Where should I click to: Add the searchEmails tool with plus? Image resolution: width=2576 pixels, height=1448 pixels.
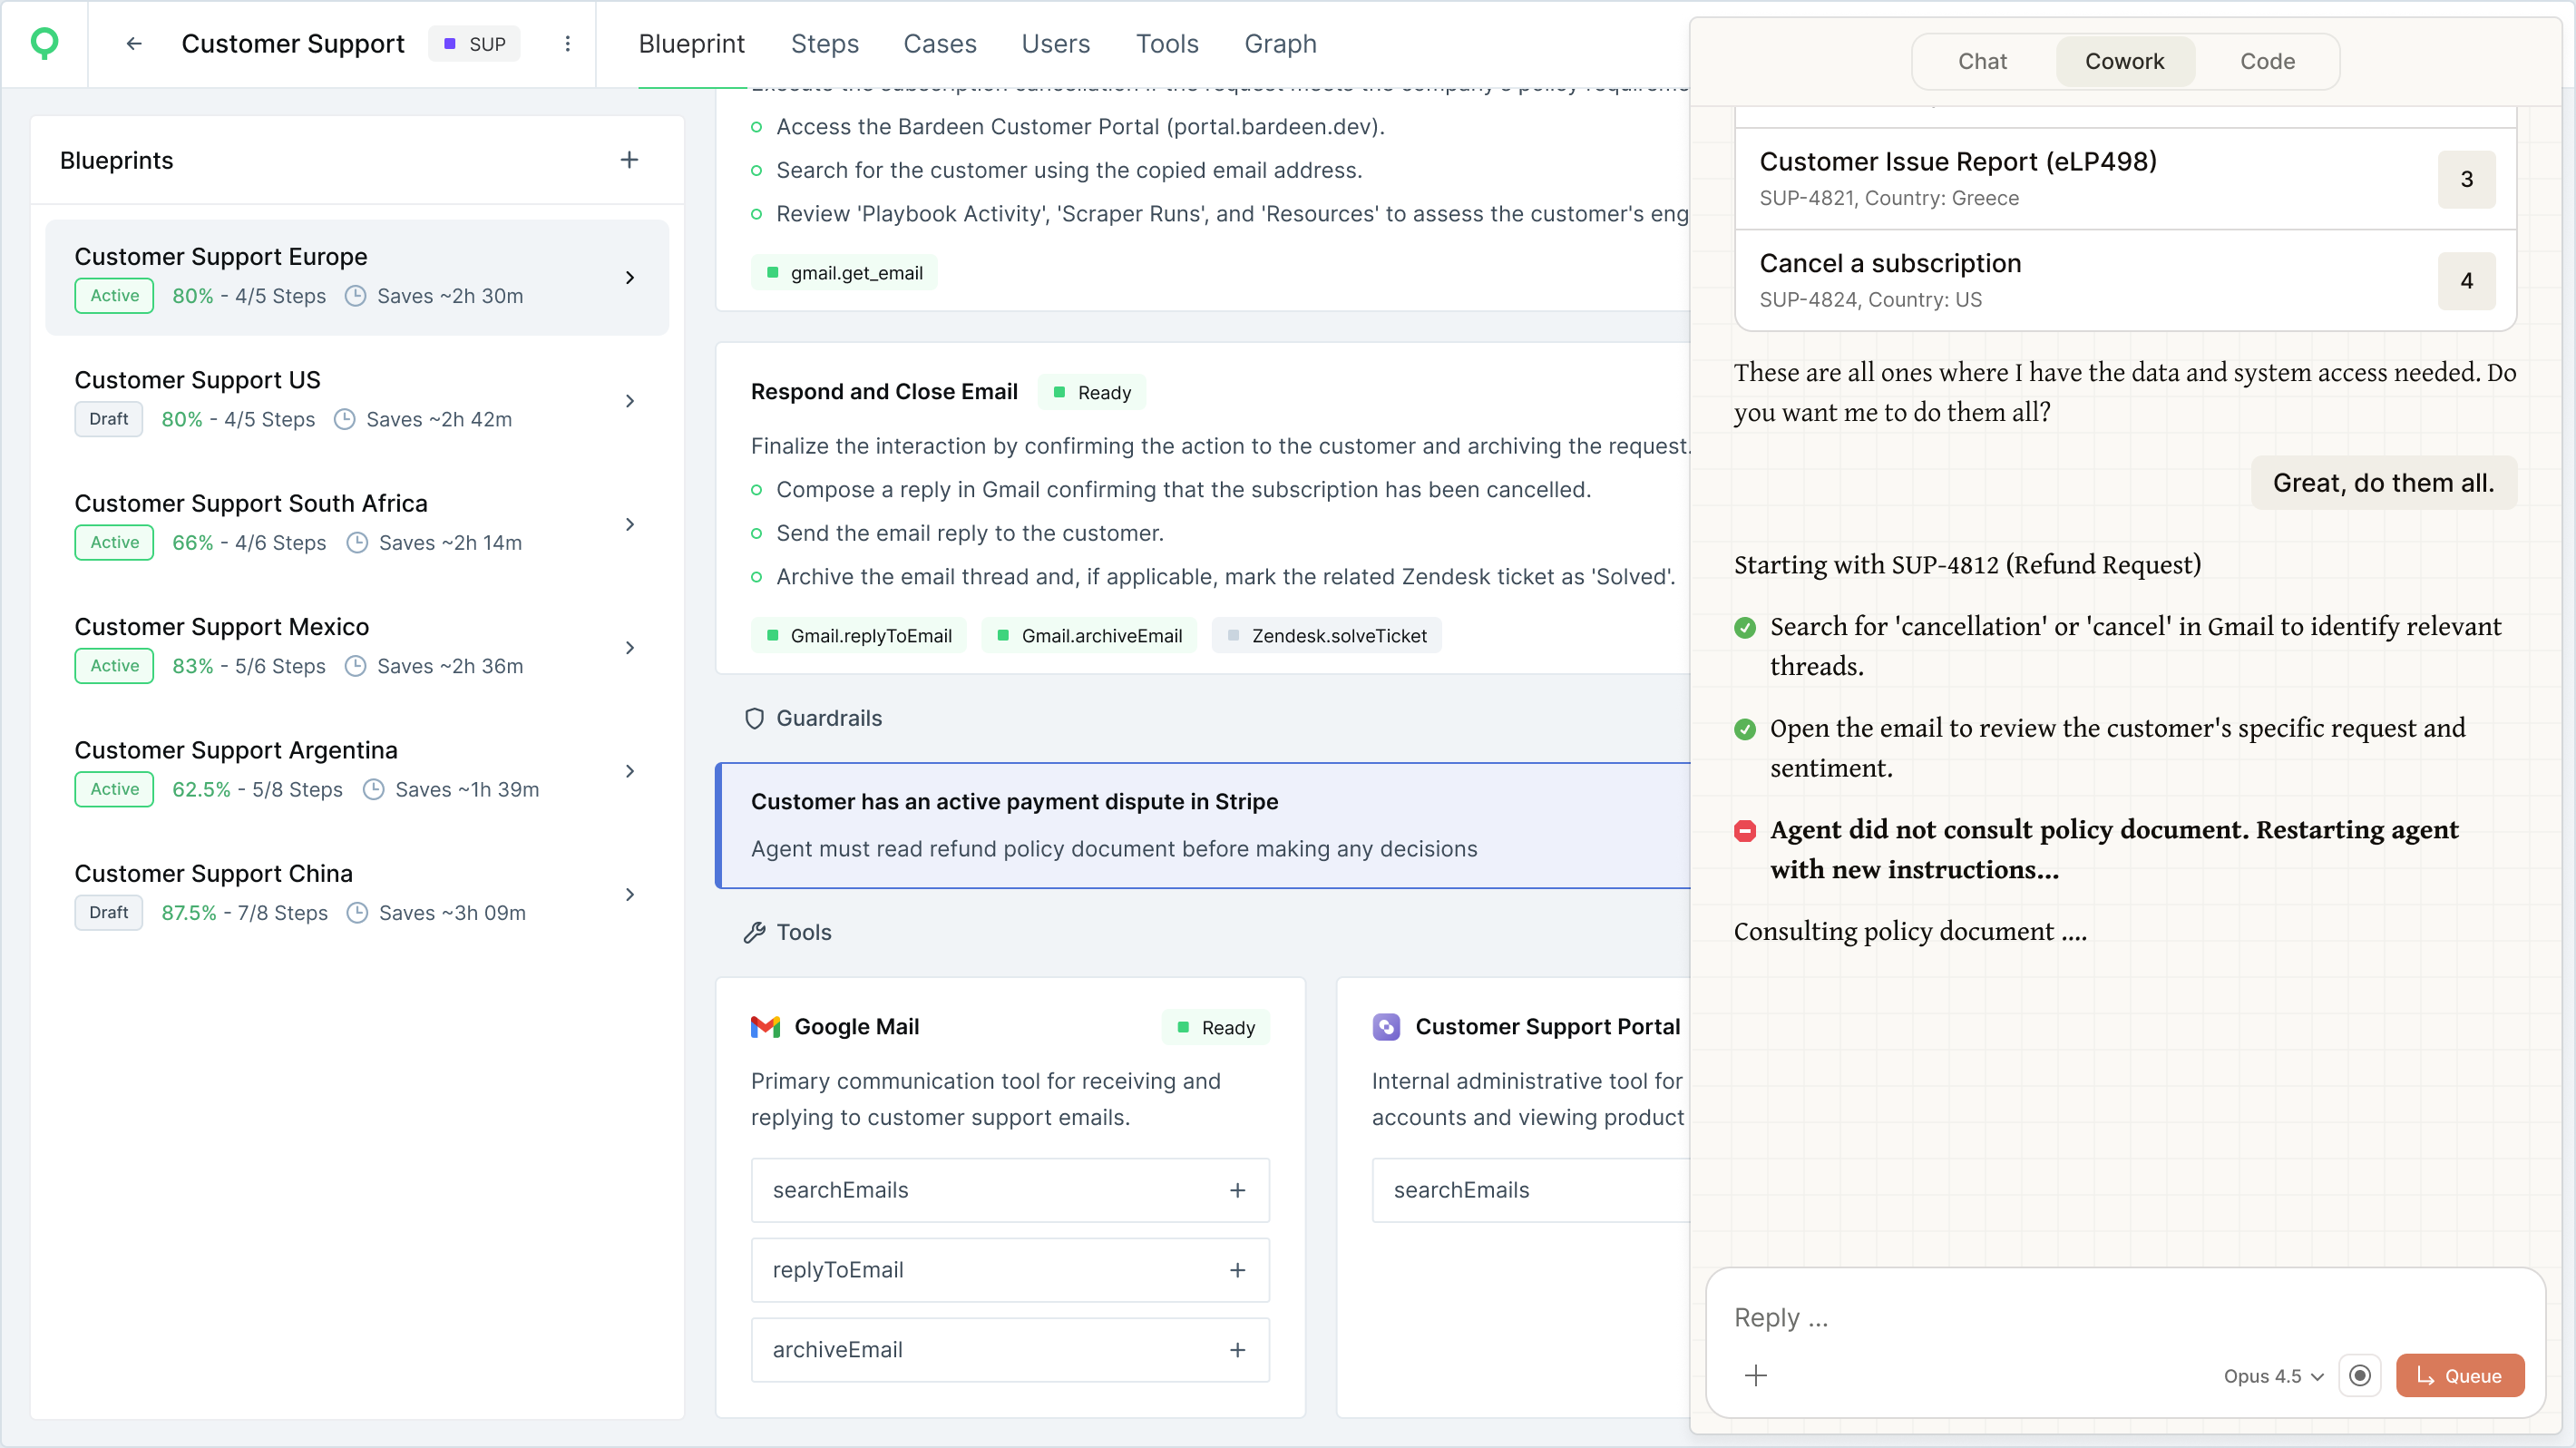click(1237, 1190)
